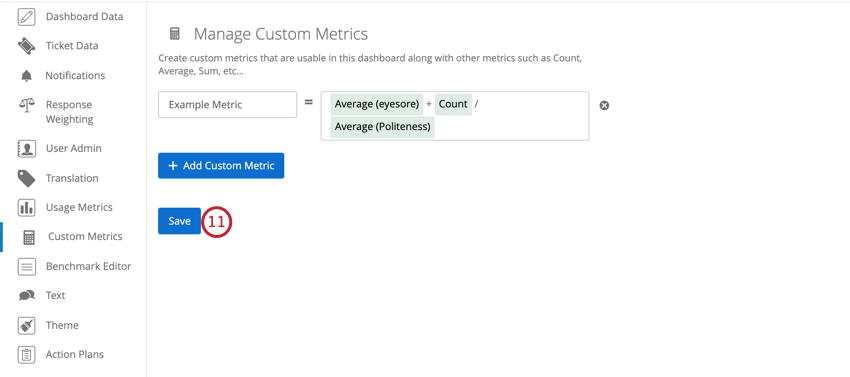Edit the Example Metric name field

point(227,105)
